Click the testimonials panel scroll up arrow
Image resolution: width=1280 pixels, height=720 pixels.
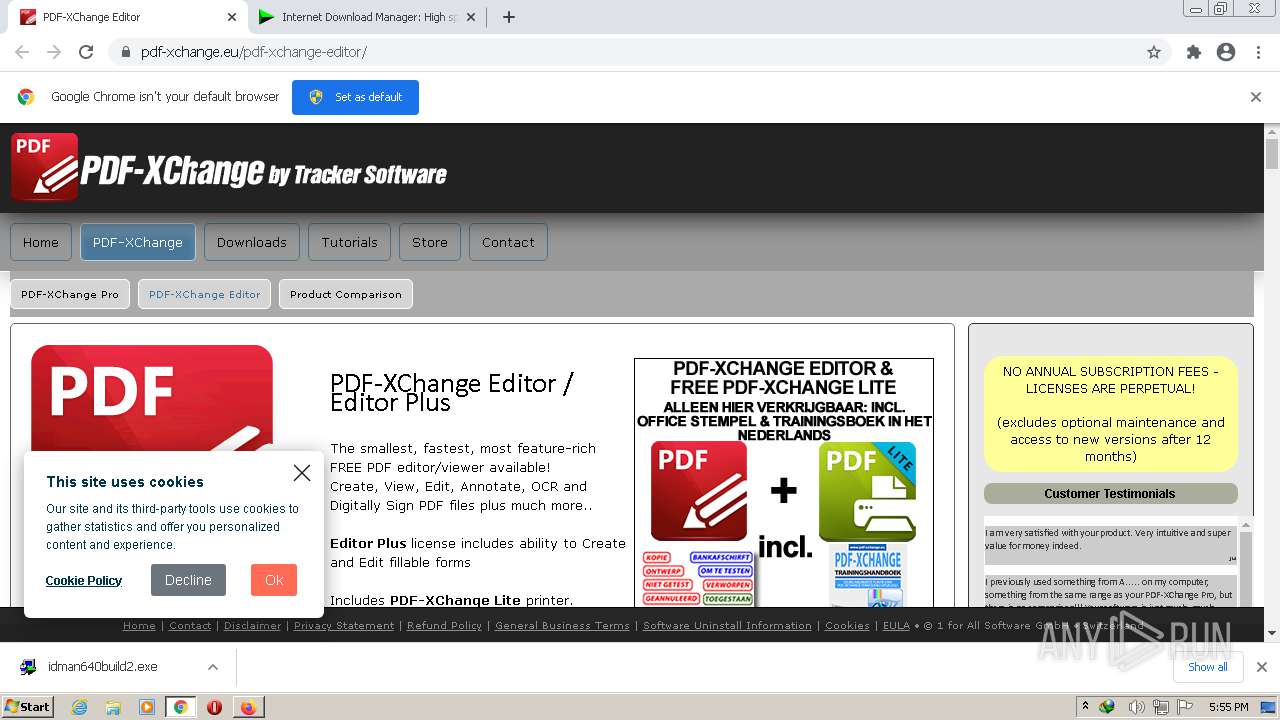point(1246,524)
